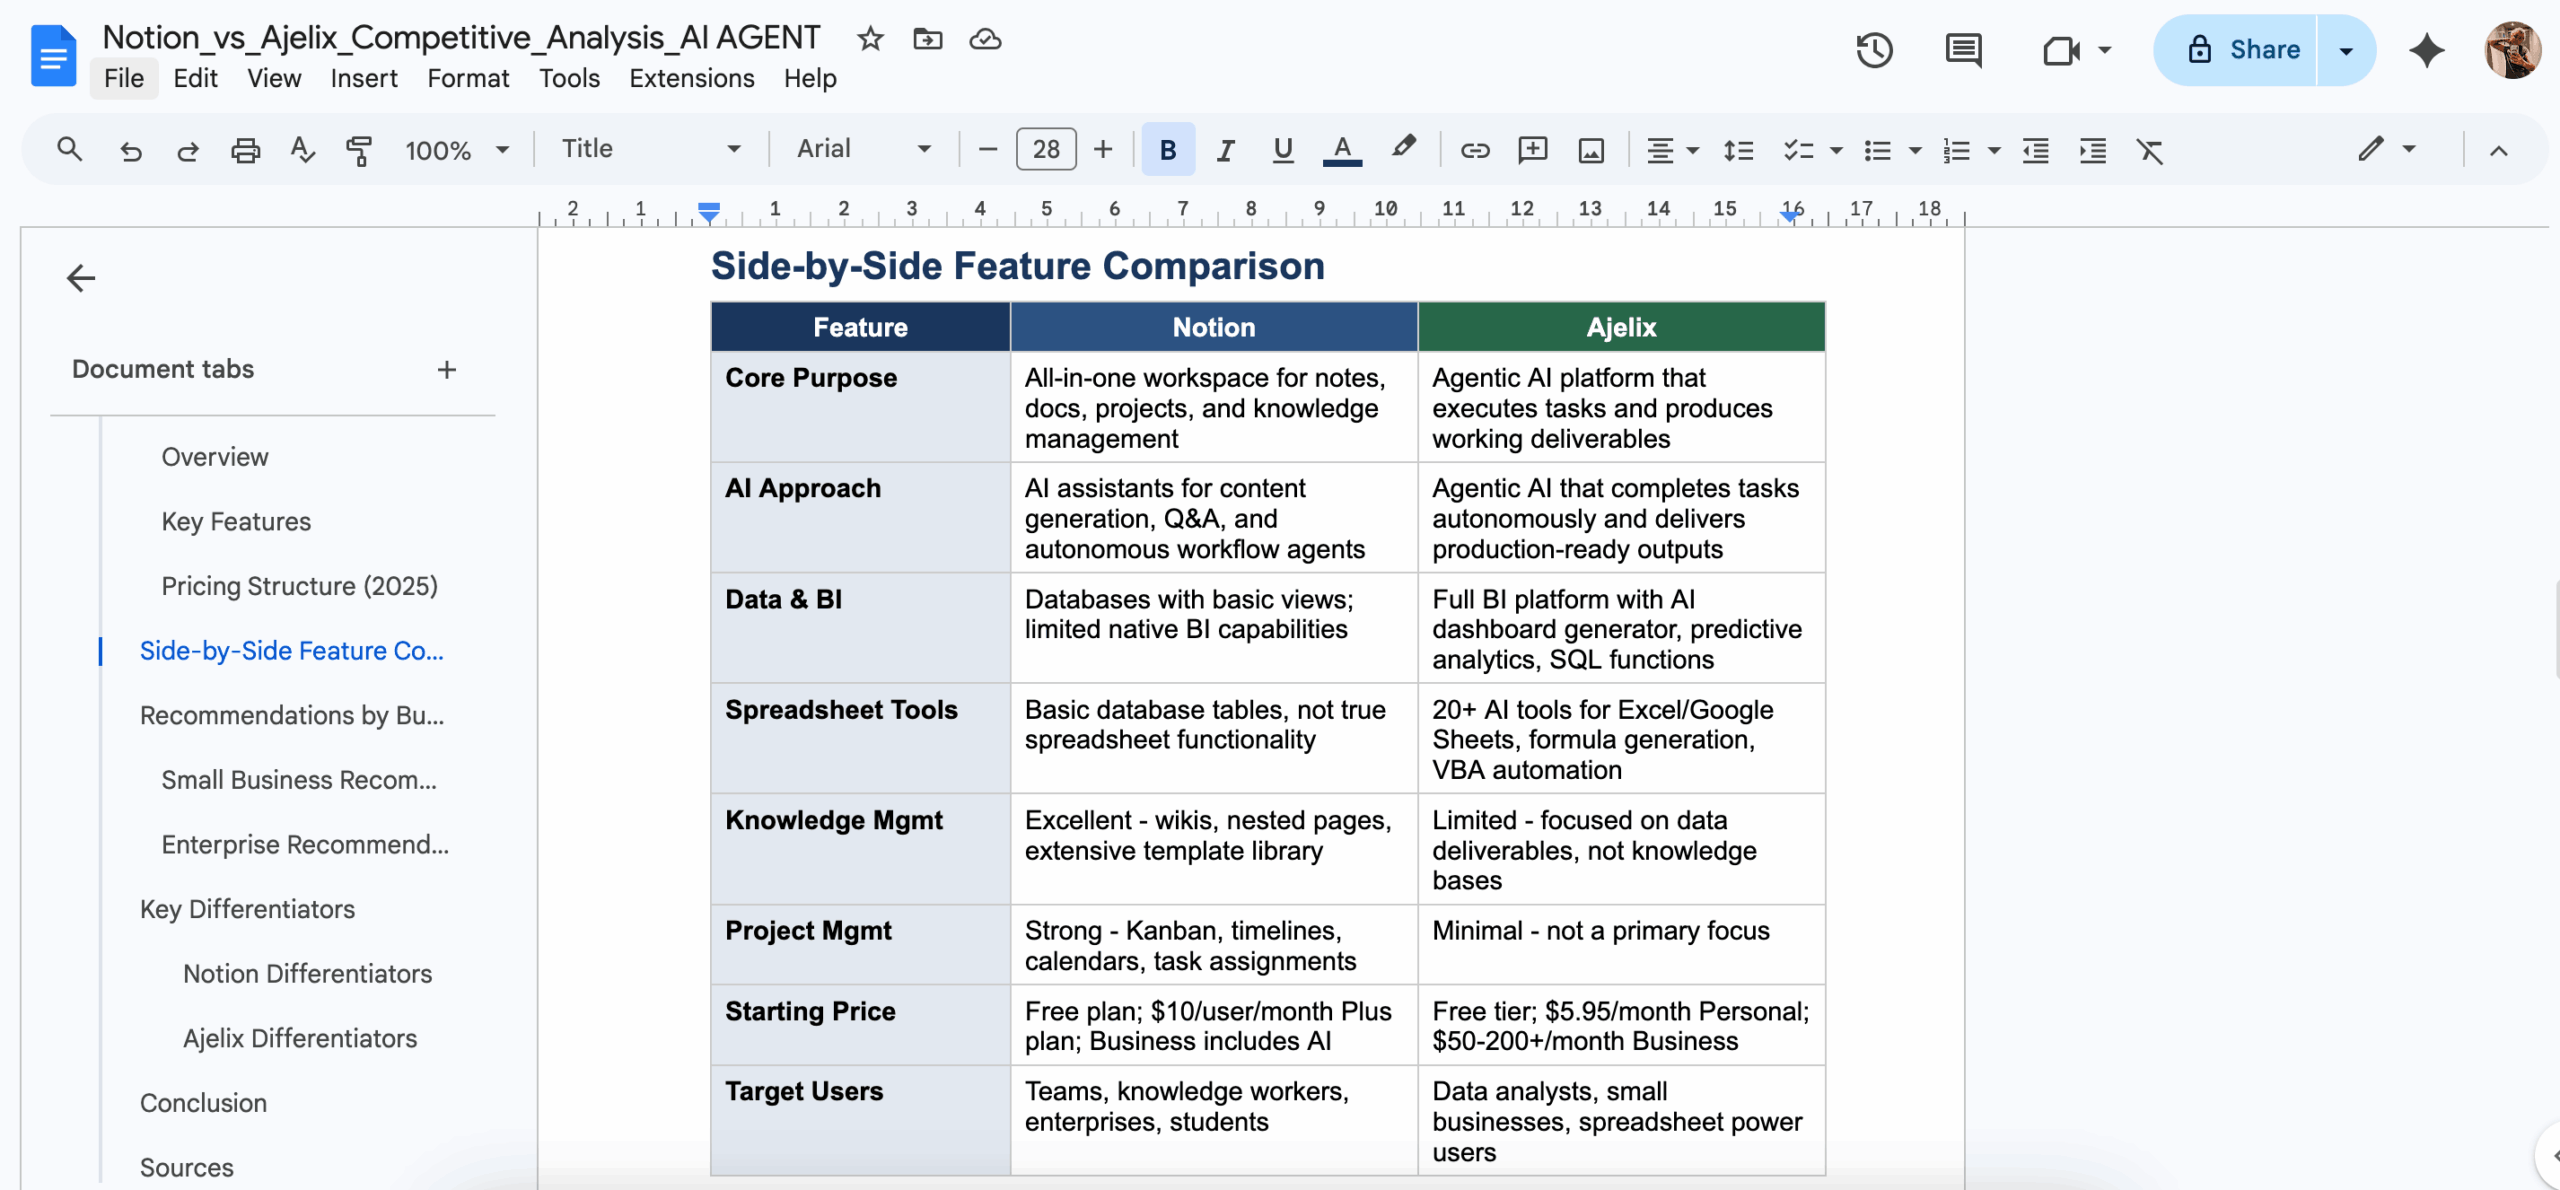Viewport: 2560px width, 1190px height.
Task: Toggle bold formatting off
Action: (1167, 150)
